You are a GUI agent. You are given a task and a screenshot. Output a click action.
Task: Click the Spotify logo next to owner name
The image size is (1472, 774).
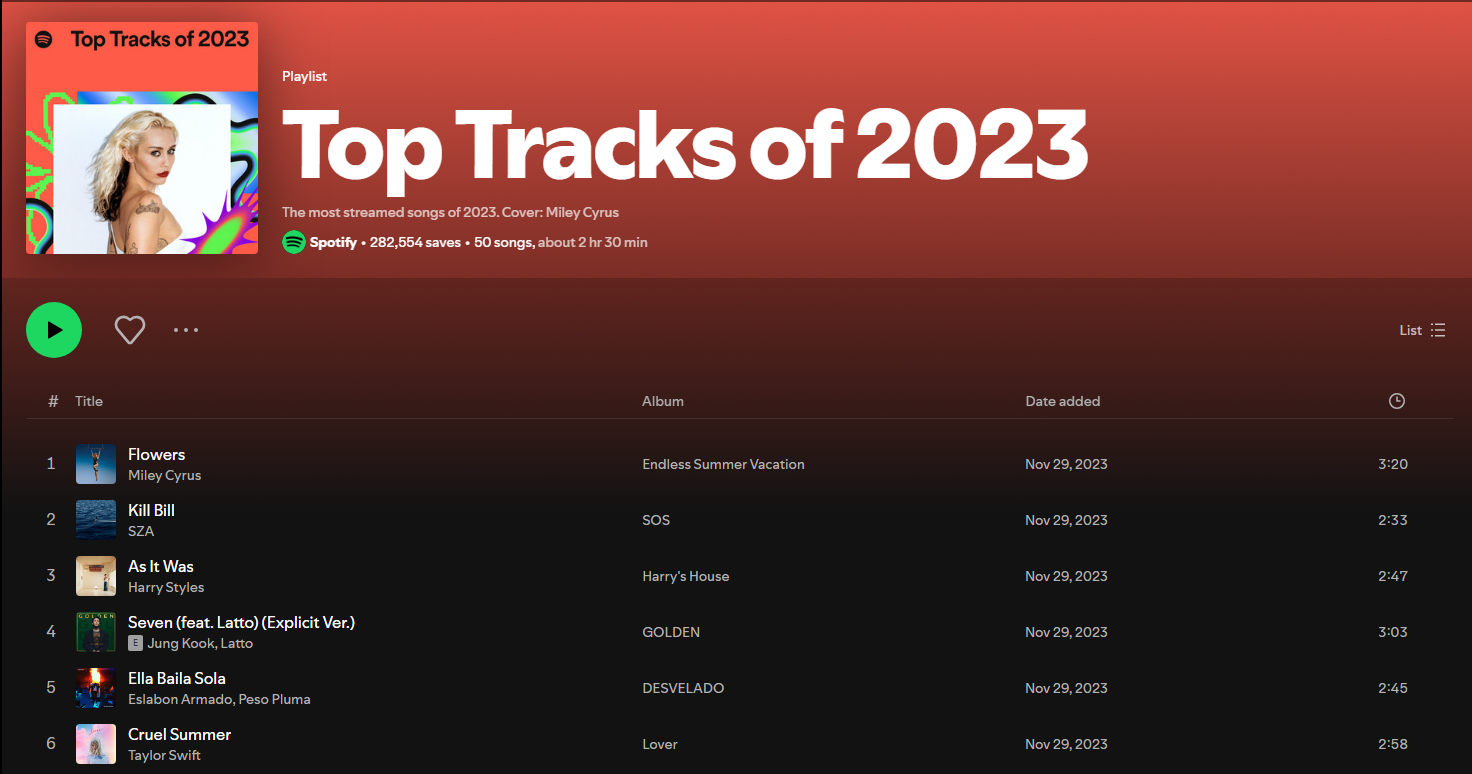click(x=294, y=242)
